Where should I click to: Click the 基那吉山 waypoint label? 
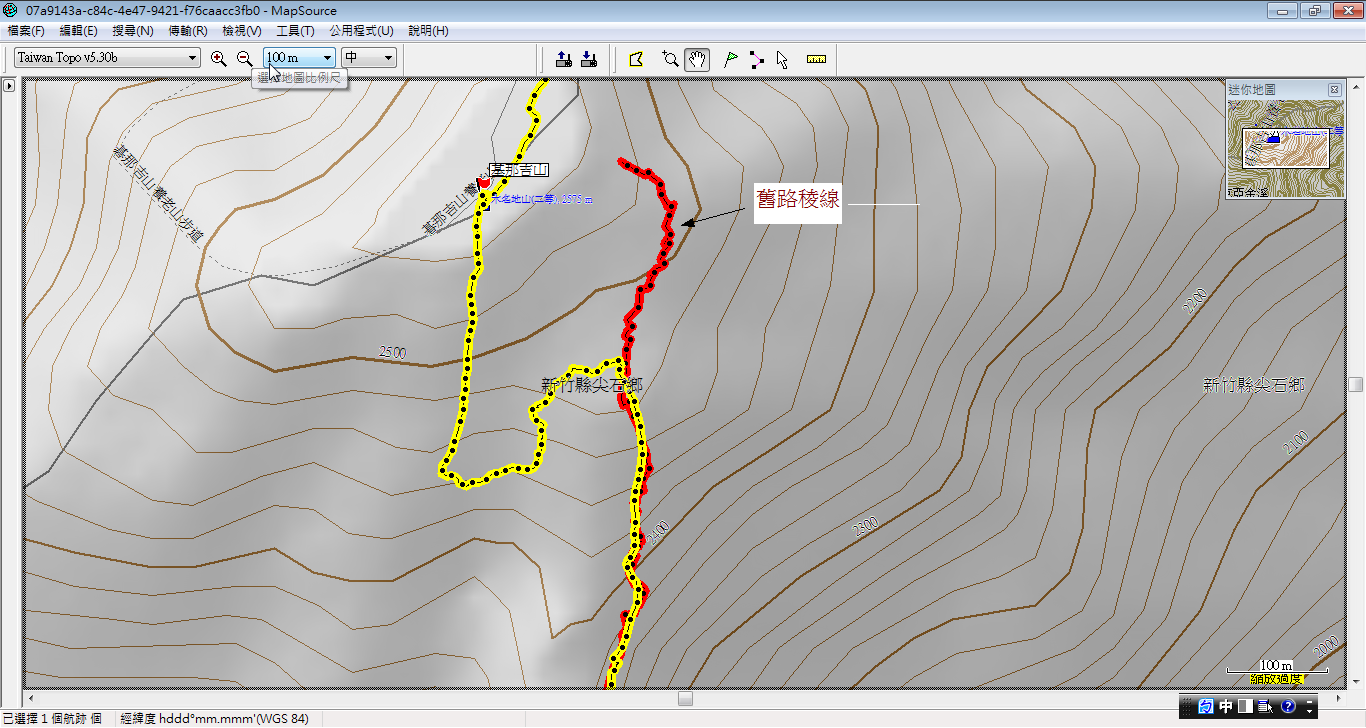pyautogui.click(x=520, y=171)
